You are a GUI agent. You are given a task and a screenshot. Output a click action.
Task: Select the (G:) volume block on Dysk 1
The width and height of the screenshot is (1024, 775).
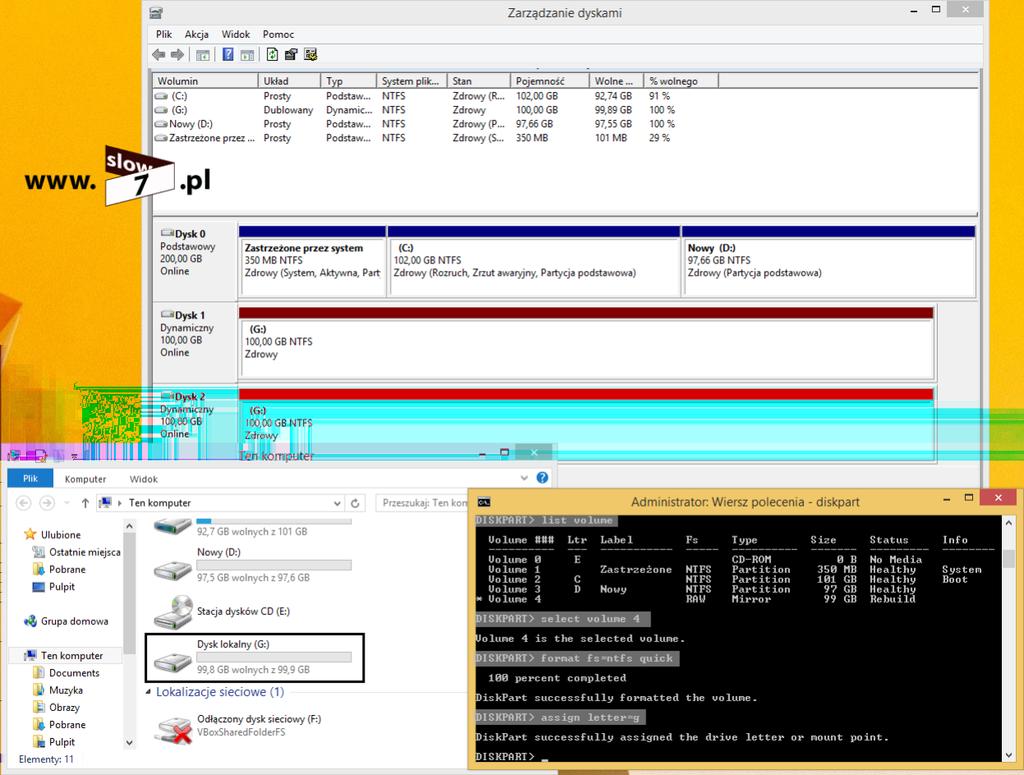click(586, 342)
